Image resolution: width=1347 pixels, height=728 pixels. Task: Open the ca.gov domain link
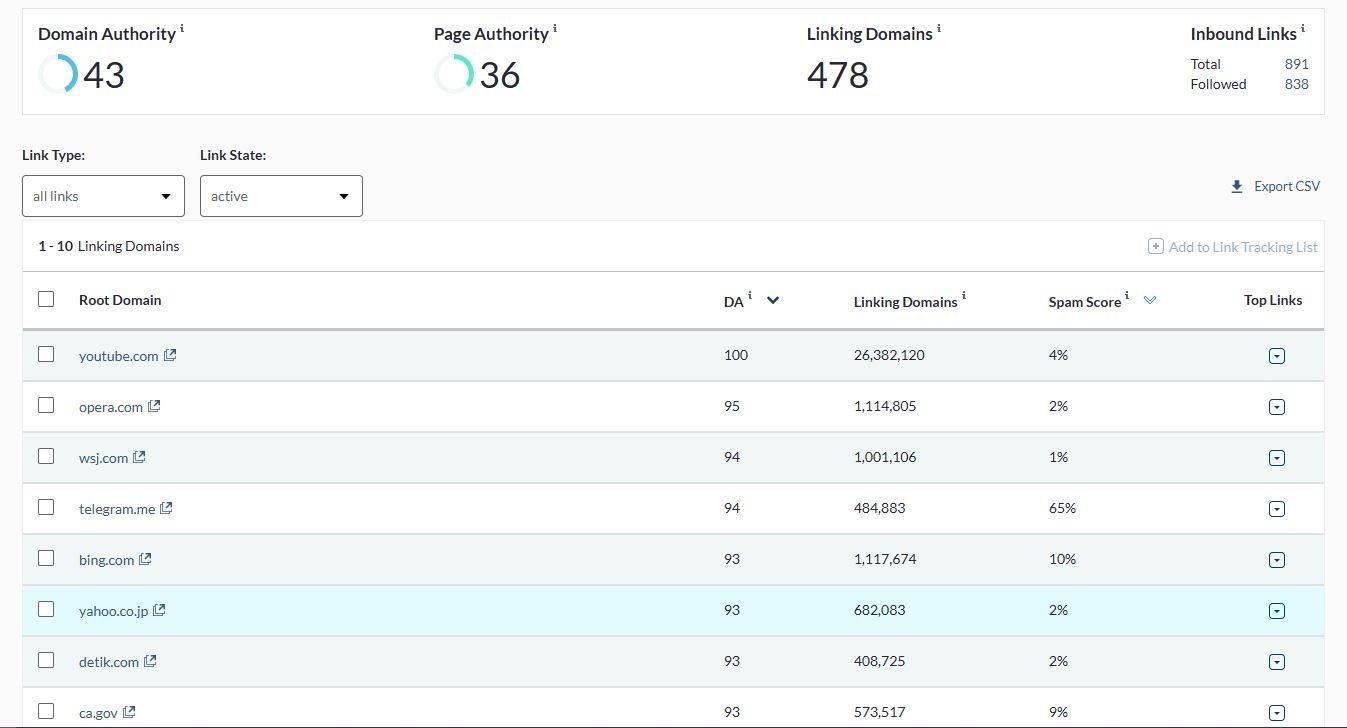pos(98,713)
